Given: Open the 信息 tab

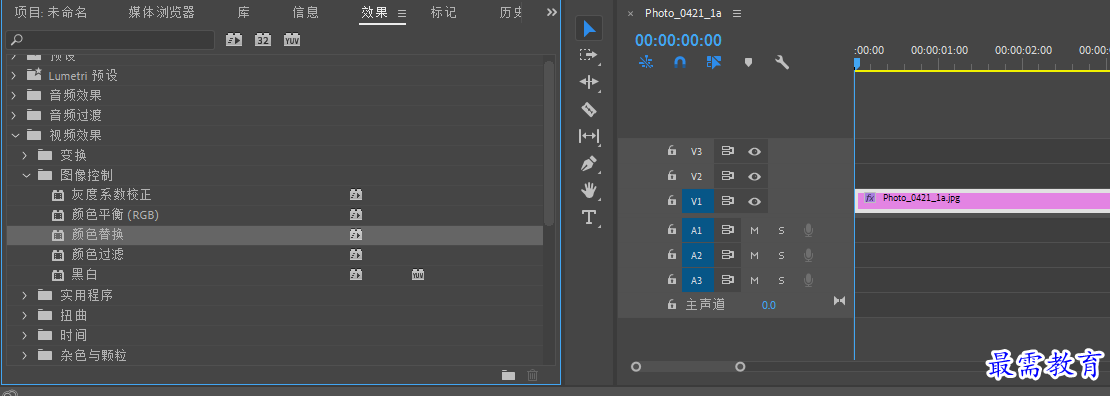Looking at the screenshot, I should [x=306, y=12].
